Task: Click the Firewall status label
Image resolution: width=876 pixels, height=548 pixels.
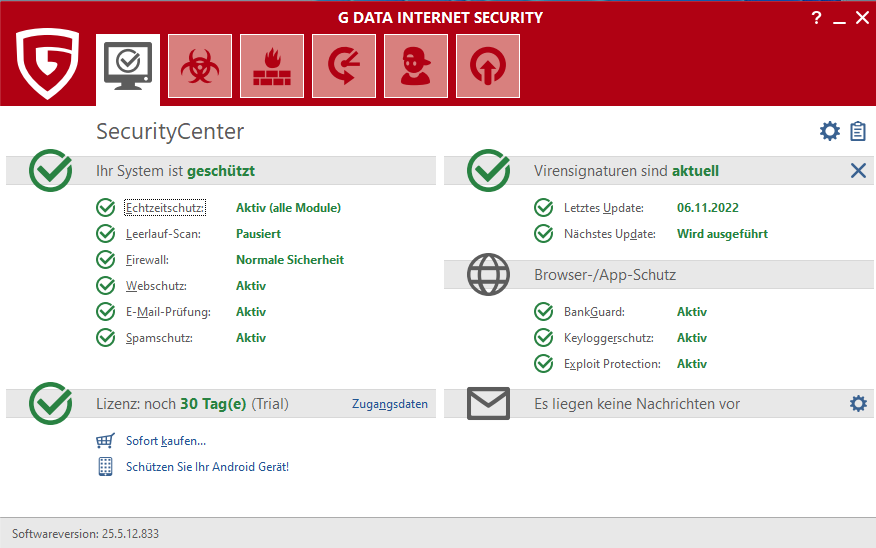Action: 147,260
